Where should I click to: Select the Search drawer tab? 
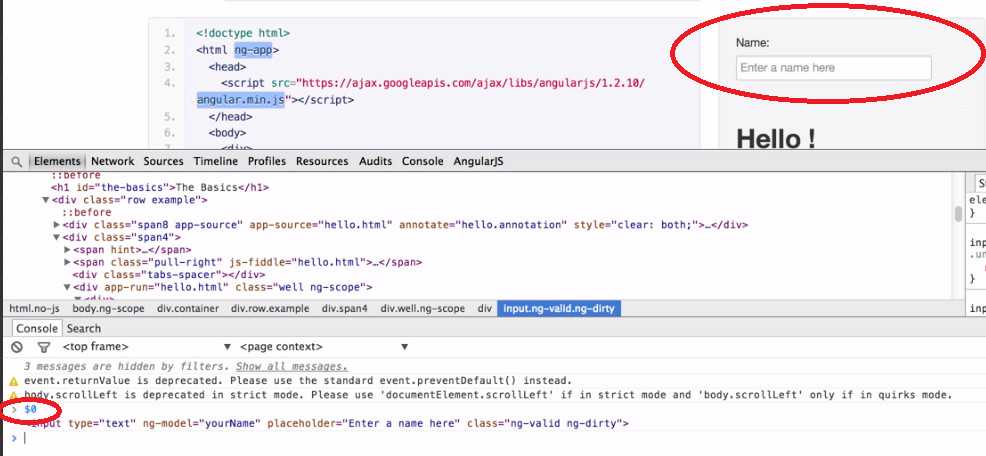(84, 328)
